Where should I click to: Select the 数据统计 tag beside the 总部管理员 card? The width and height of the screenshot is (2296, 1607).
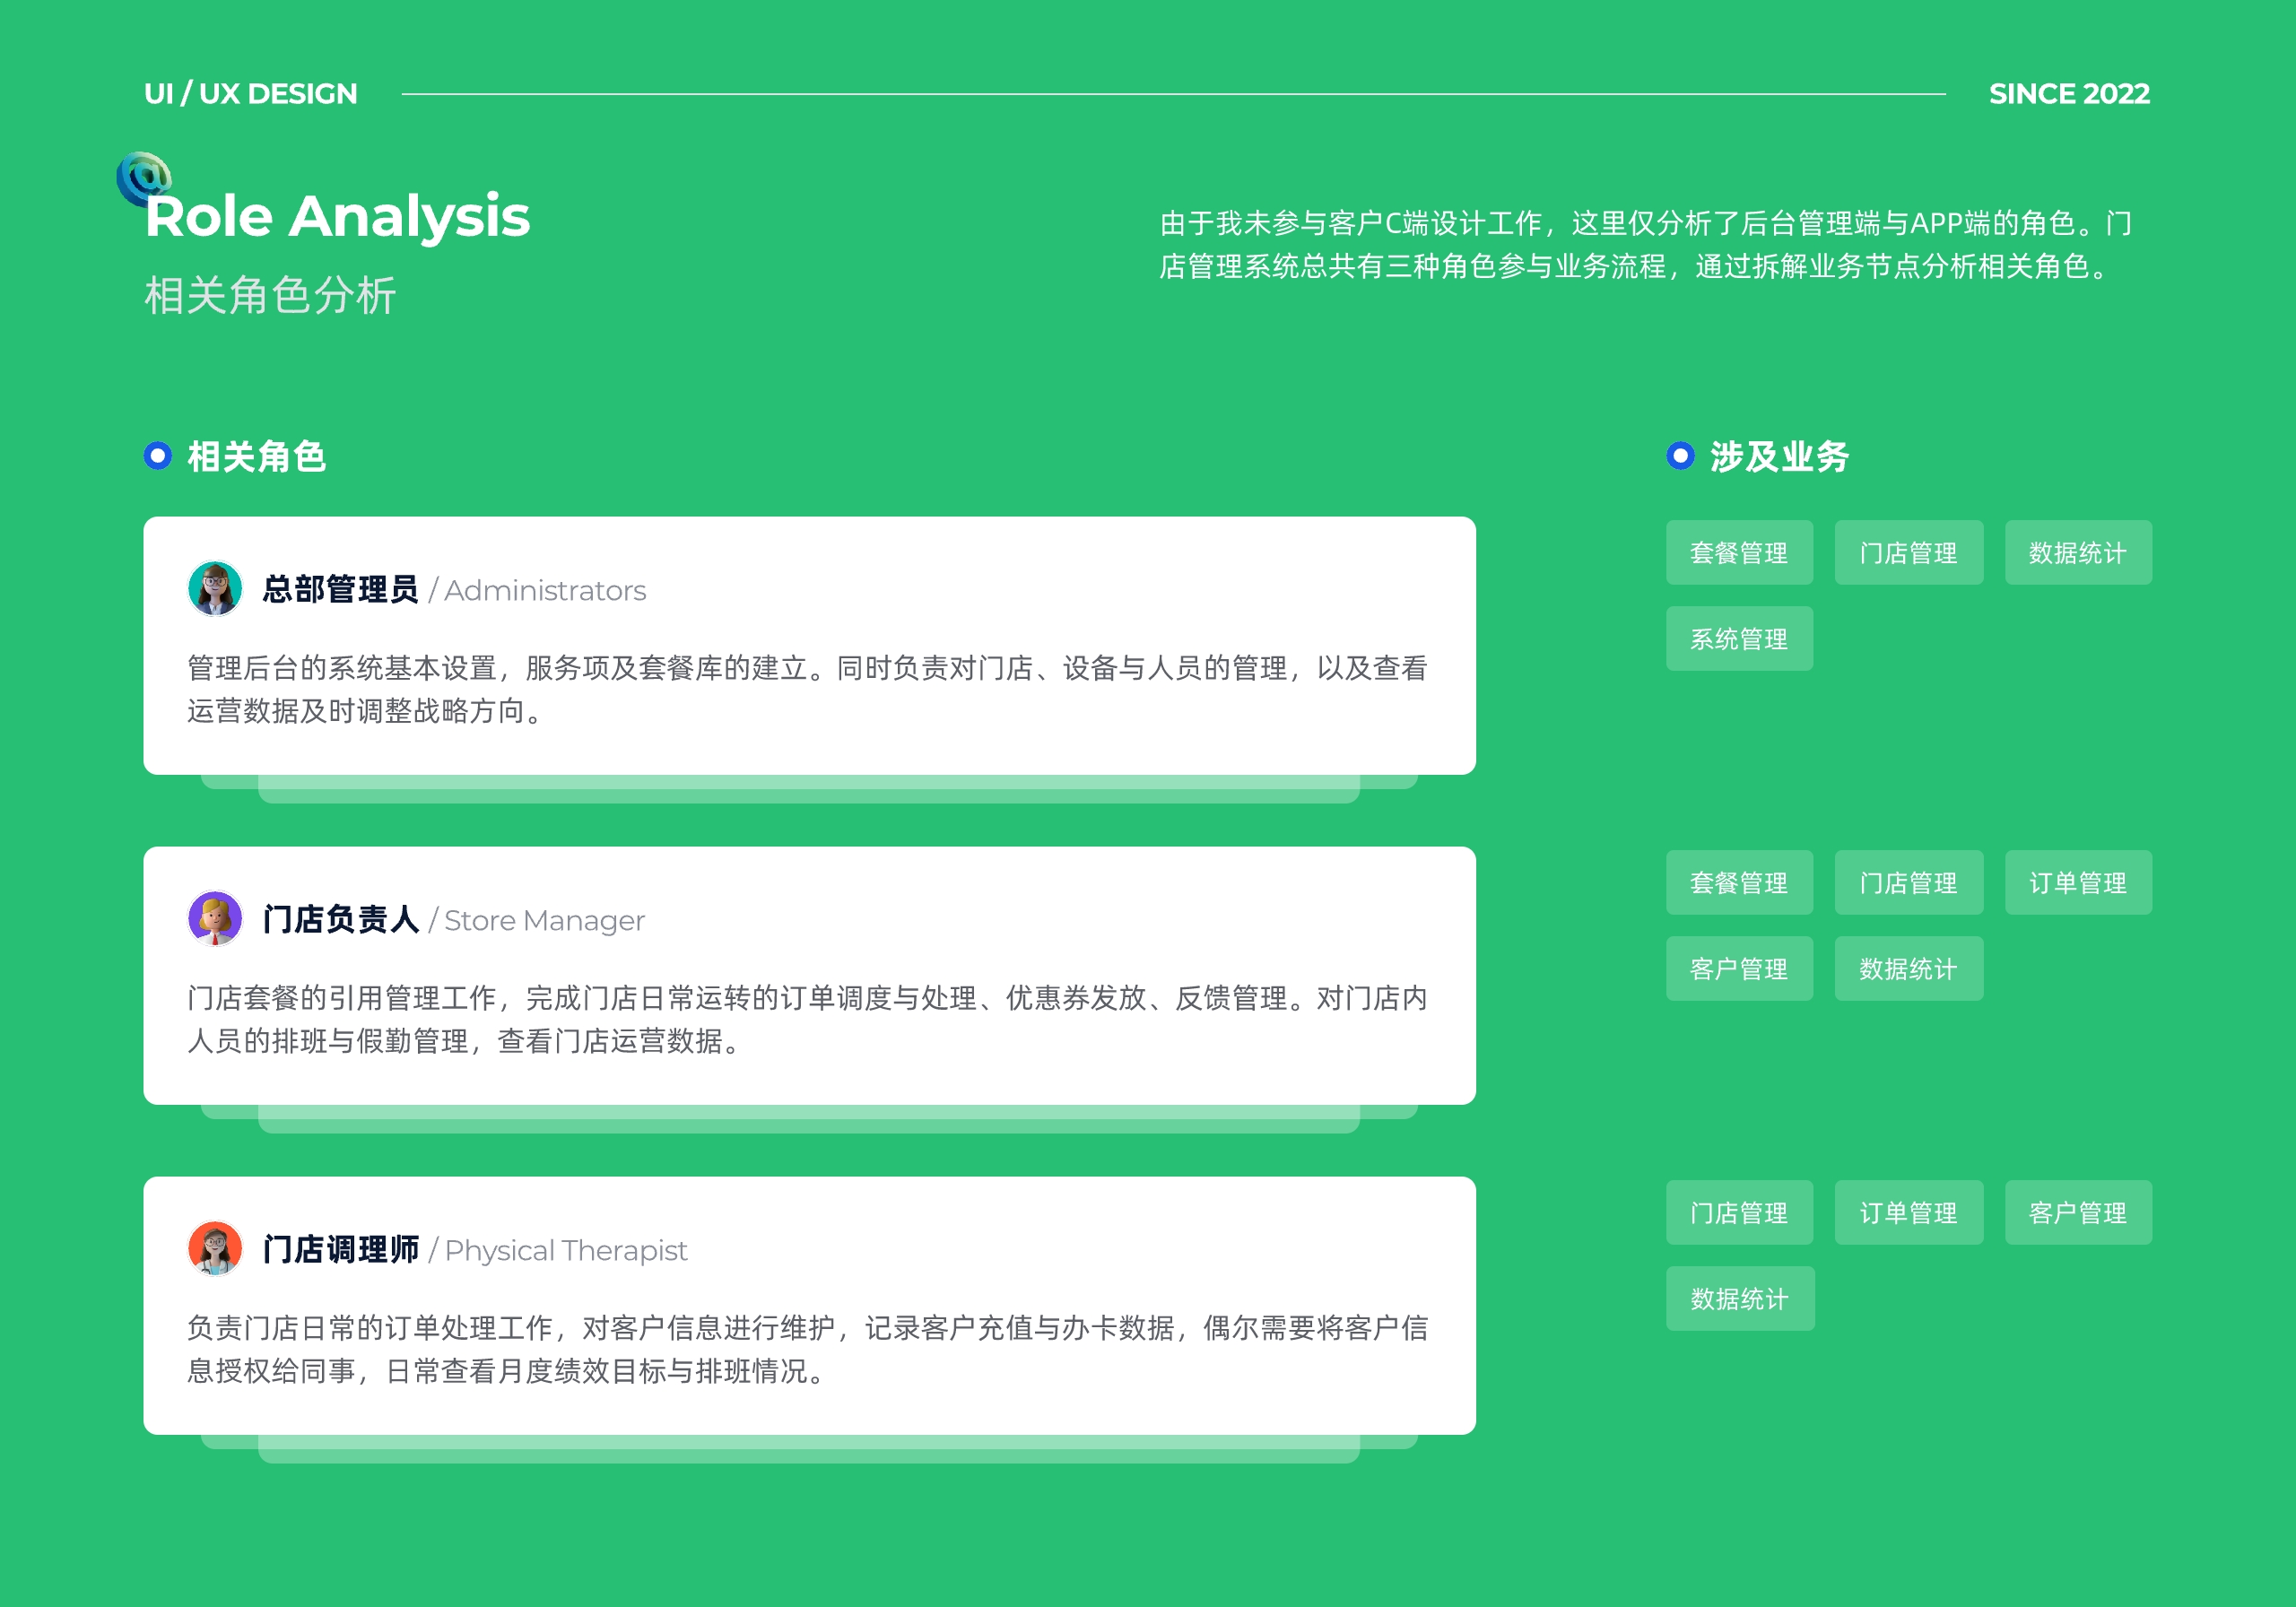(2078, 552)
